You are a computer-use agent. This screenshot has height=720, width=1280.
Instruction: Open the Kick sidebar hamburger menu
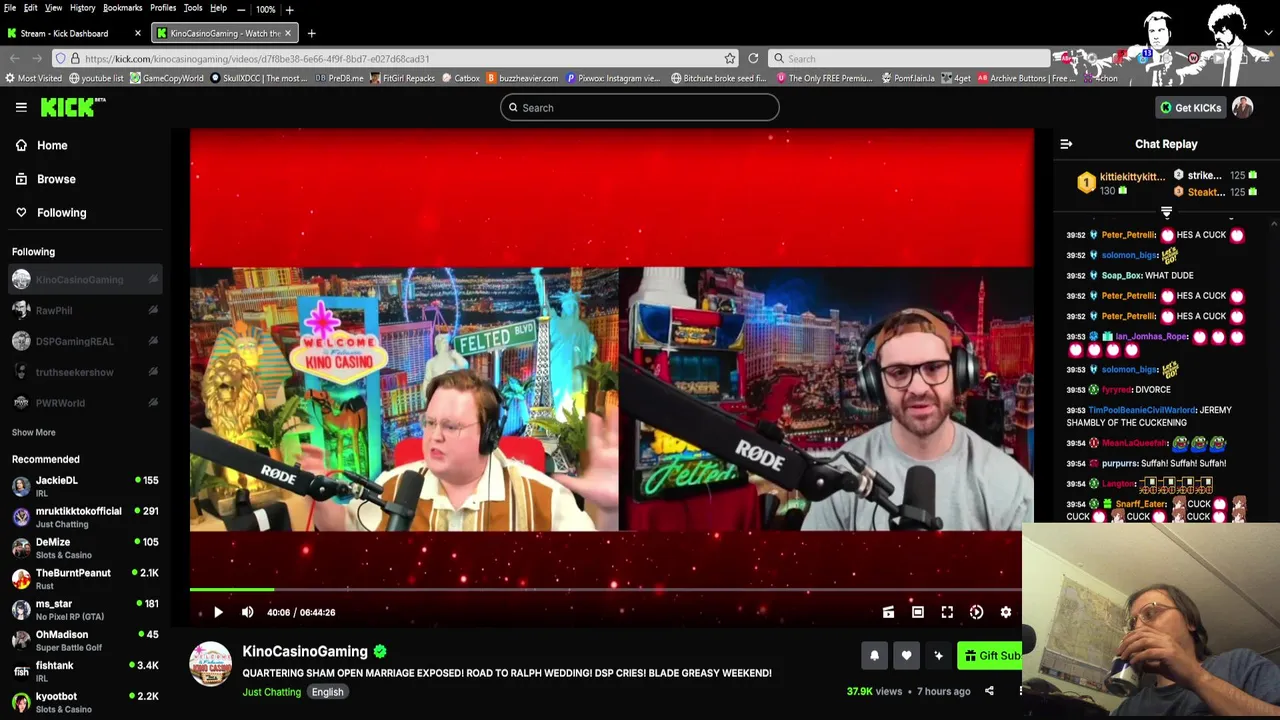(21, 107)
